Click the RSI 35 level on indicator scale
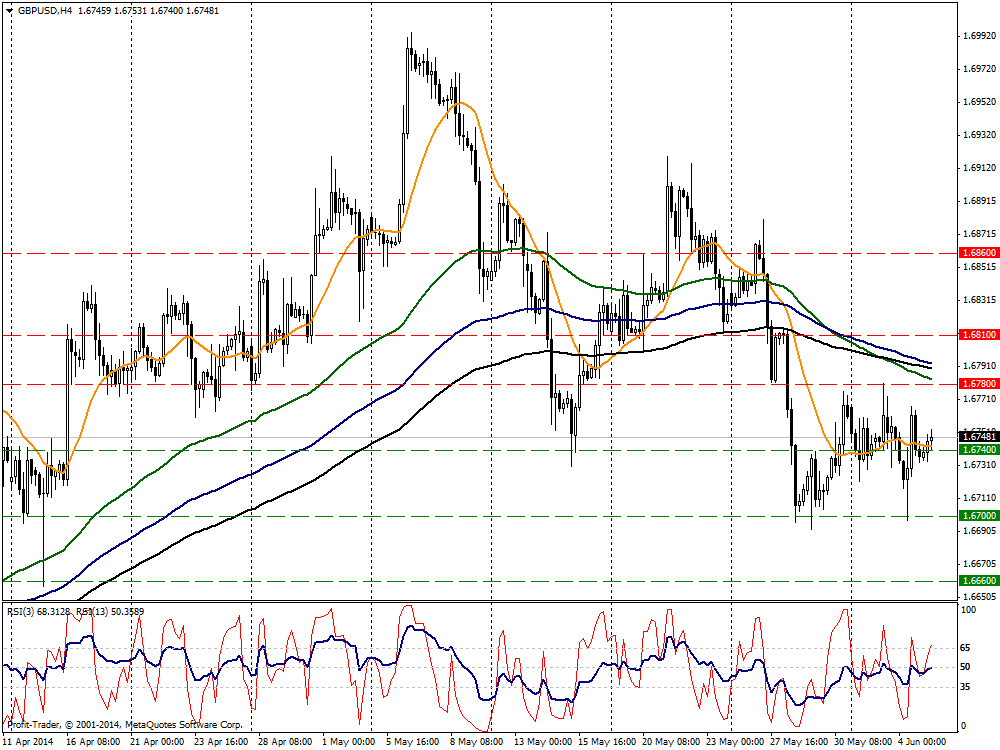 (965, 686)
